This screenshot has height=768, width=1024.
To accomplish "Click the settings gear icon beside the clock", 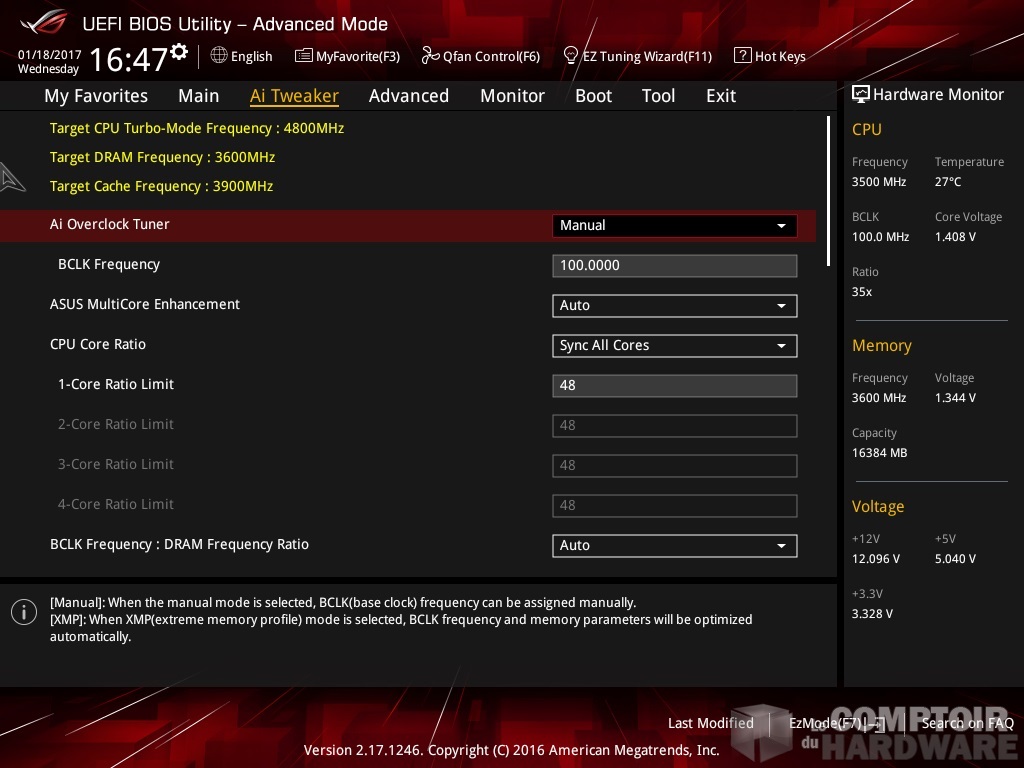I will (x=179, y=51).
